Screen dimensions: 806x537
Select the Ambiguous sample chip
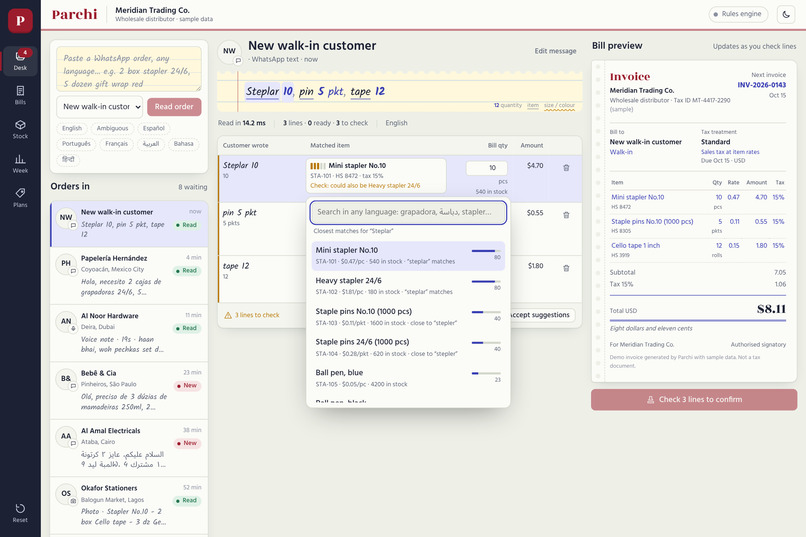click(112, 128)
